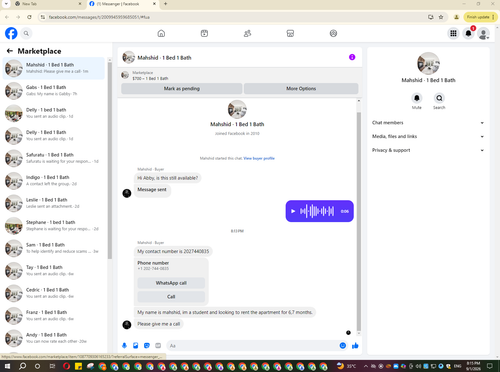The height and width of the screenshot is (372, 500).
Task: Click the More Options button
Action: click(301, 89)
